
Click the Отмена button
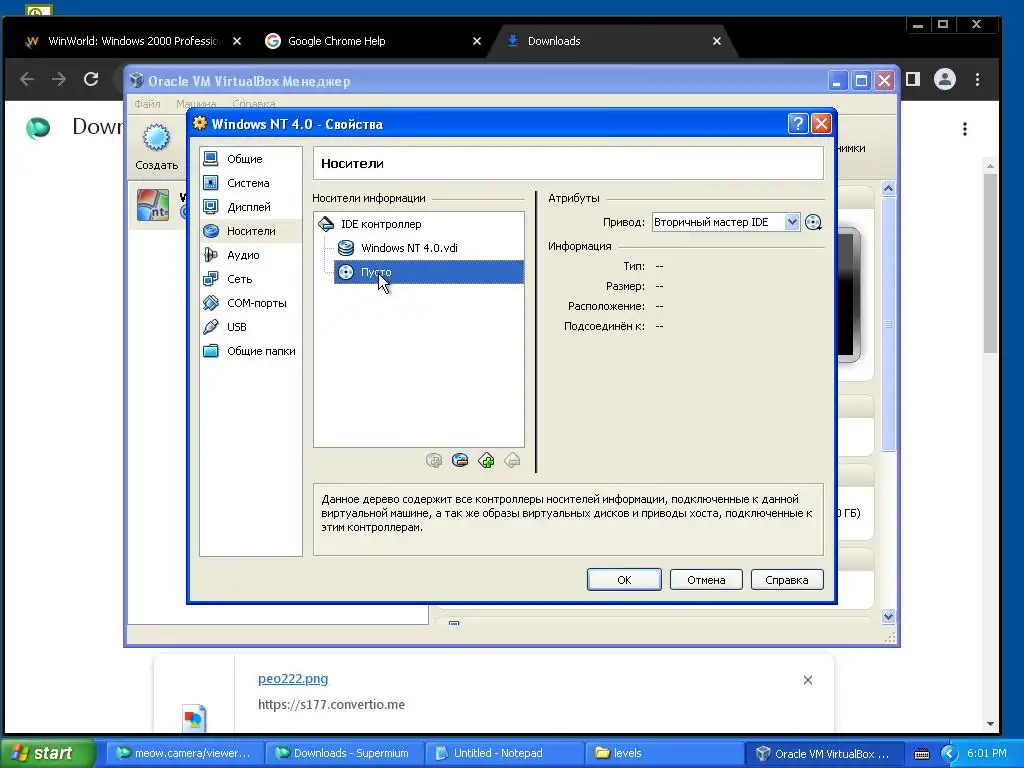click(706, 580)
